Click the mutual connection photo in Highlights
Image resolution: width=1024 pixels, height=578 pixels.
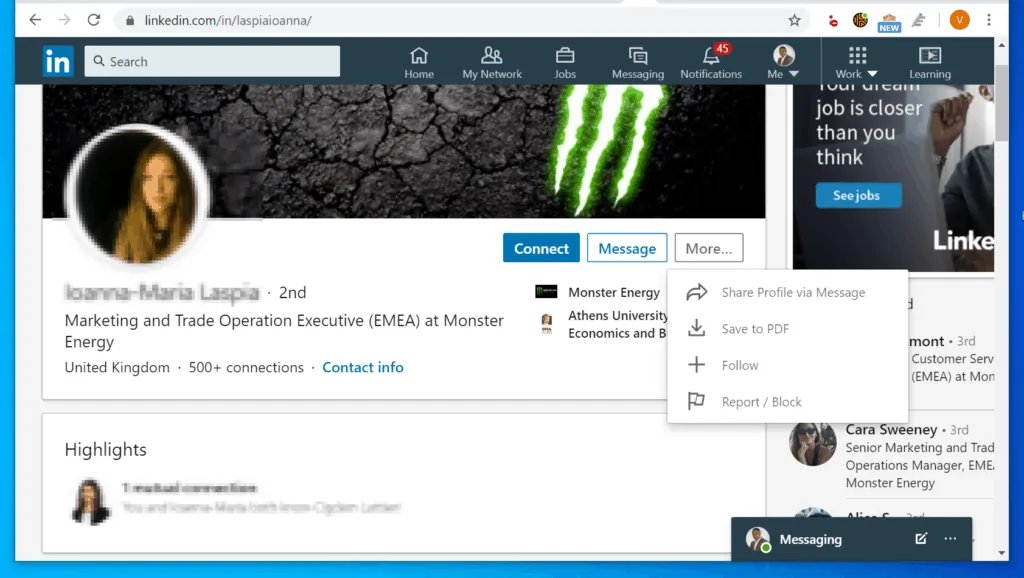tap(89, 502)
